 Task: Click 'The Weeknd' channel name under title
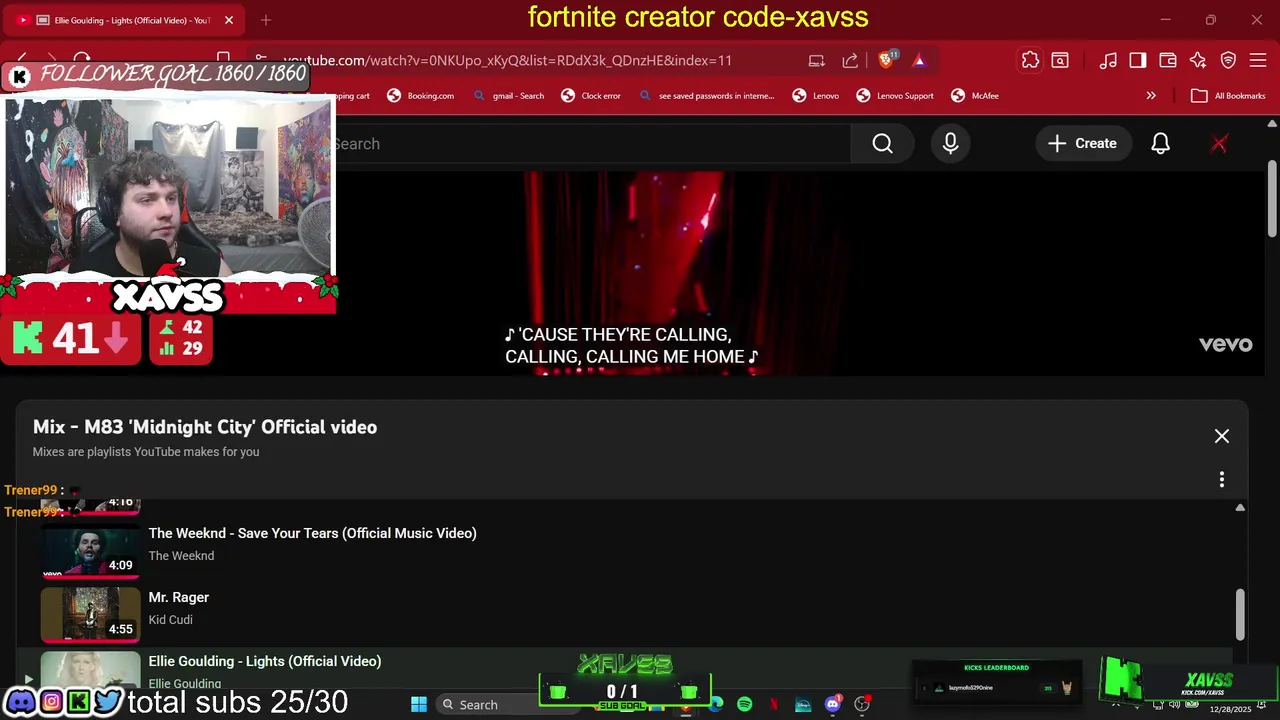click(181, 556)
